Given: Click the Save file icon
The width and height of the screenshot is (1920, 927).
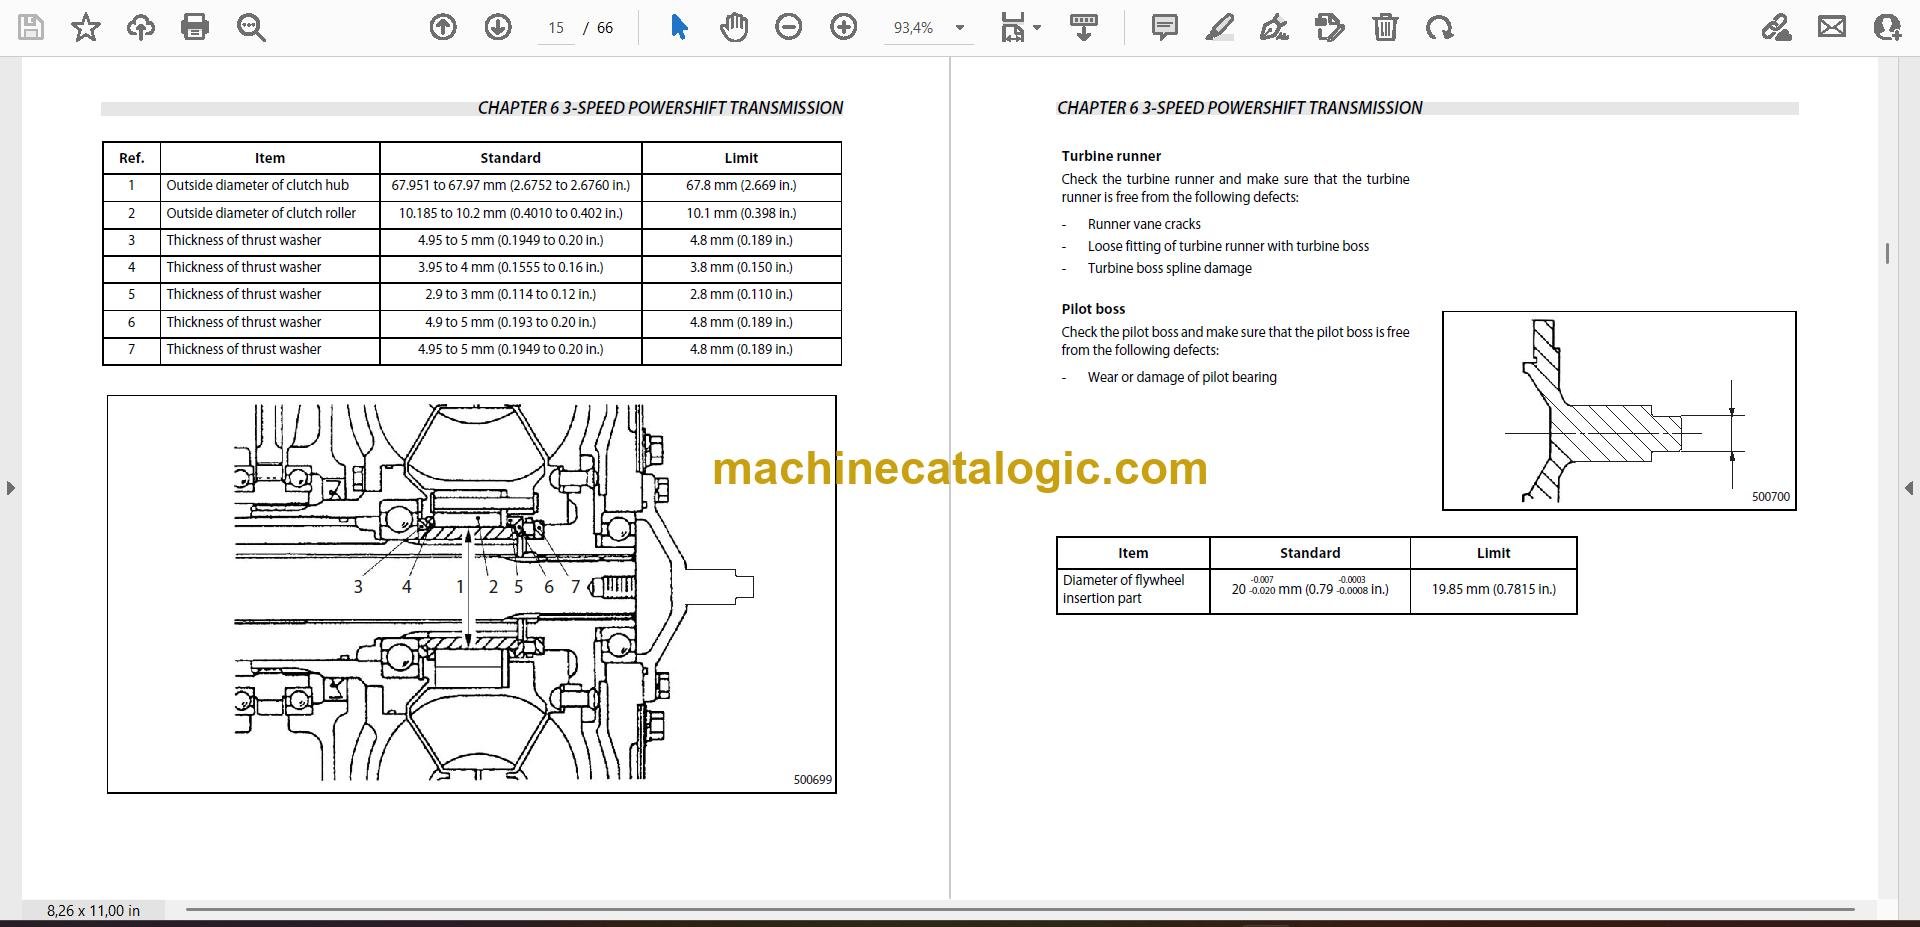Looking at the screenshot, I should pyautogui.click(x=31, y=27).
